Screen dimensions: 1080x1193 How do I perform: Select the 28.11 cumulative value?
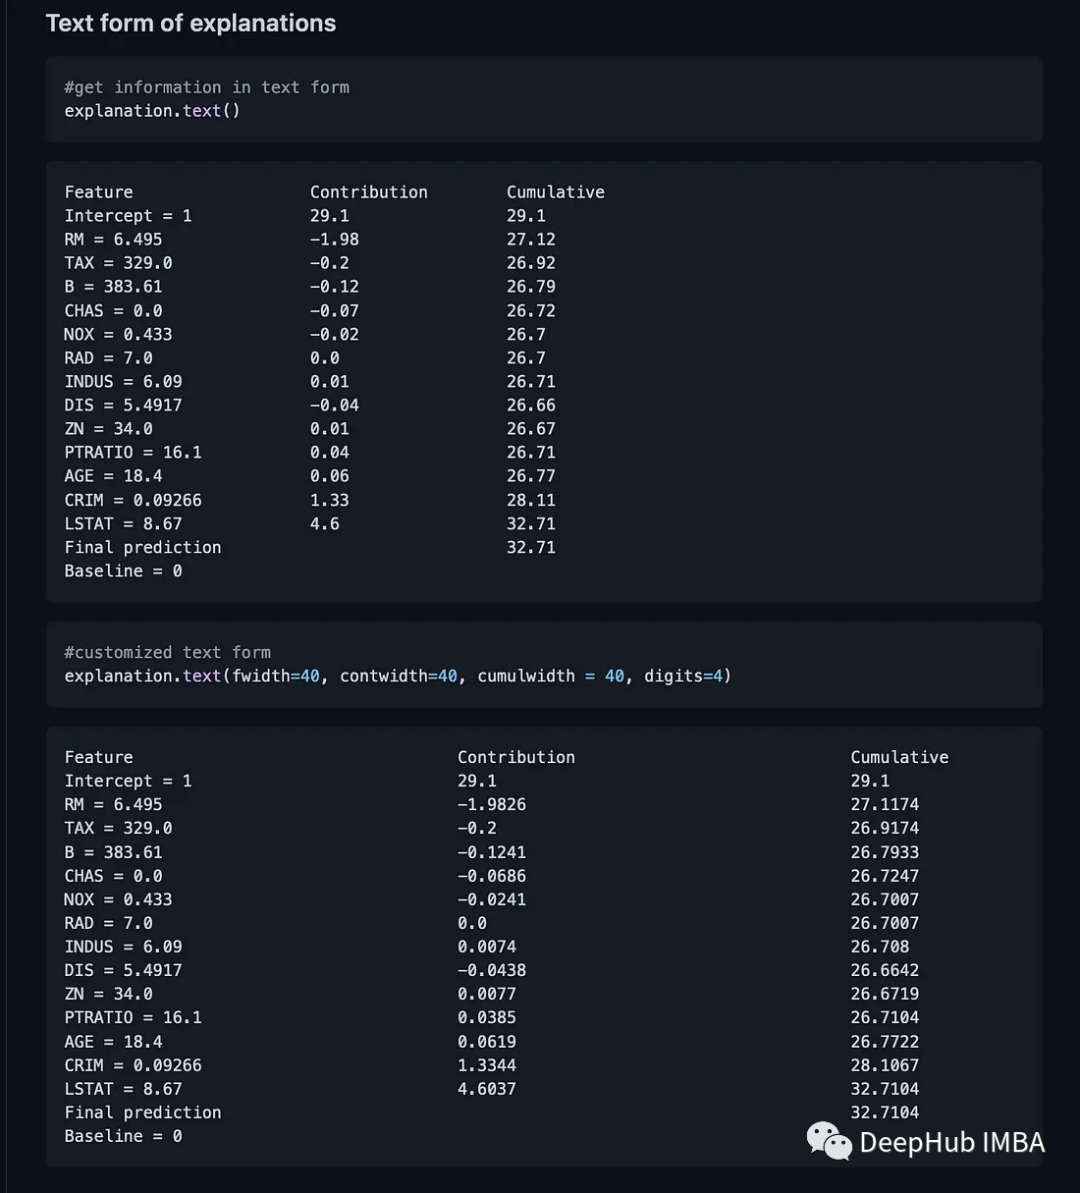[530, 500]
